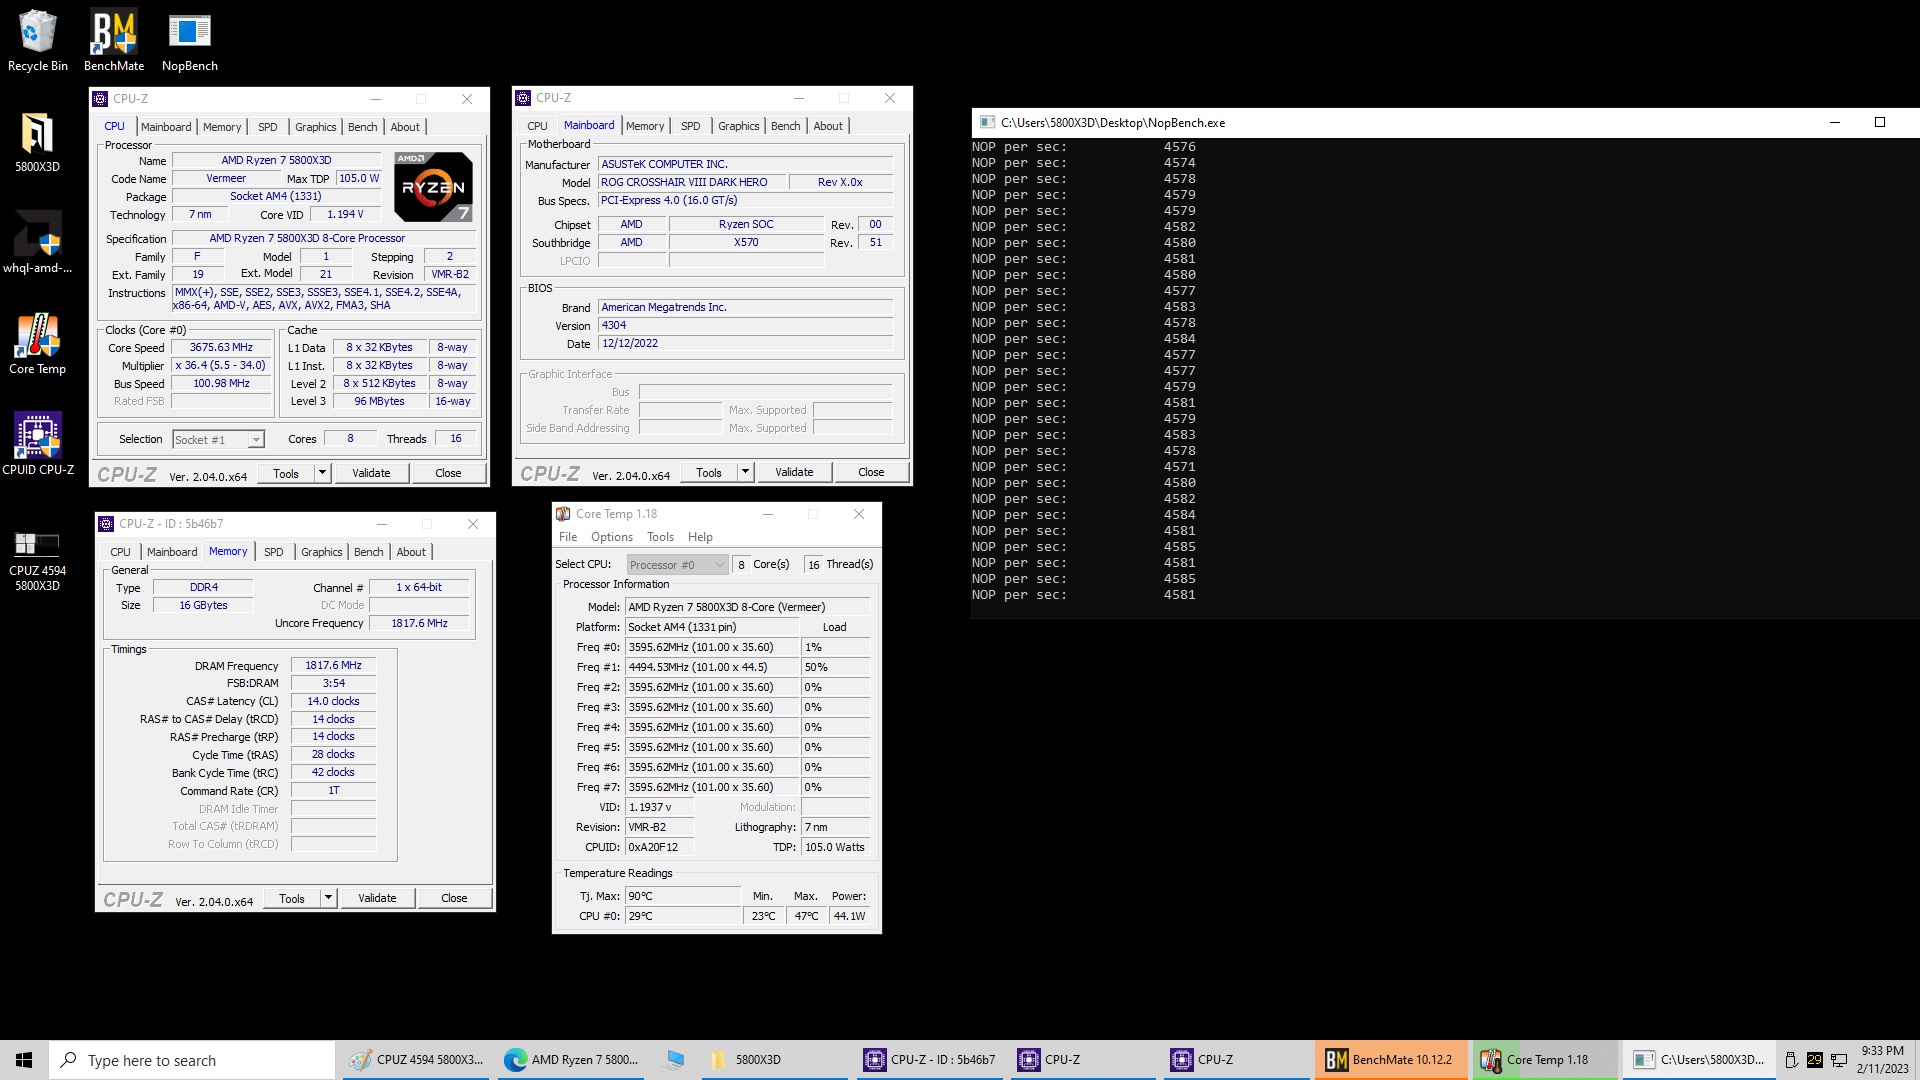Click the taskbar icon between Edge and the 5800X3D folder
1920x1080 pixels.
click(x=674, y=1060)
